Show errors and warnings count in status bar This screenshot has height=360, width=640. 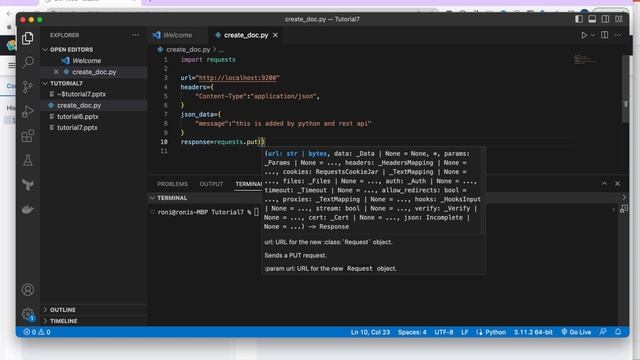(37, 332)
